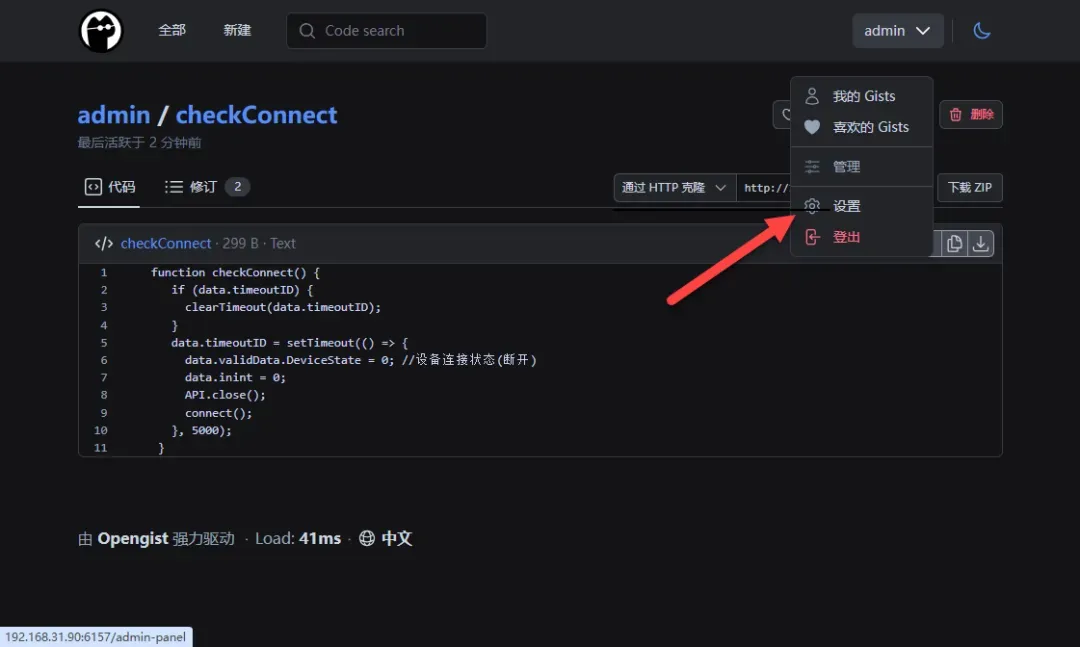Click the download file icon in the file header

(981, 243)
